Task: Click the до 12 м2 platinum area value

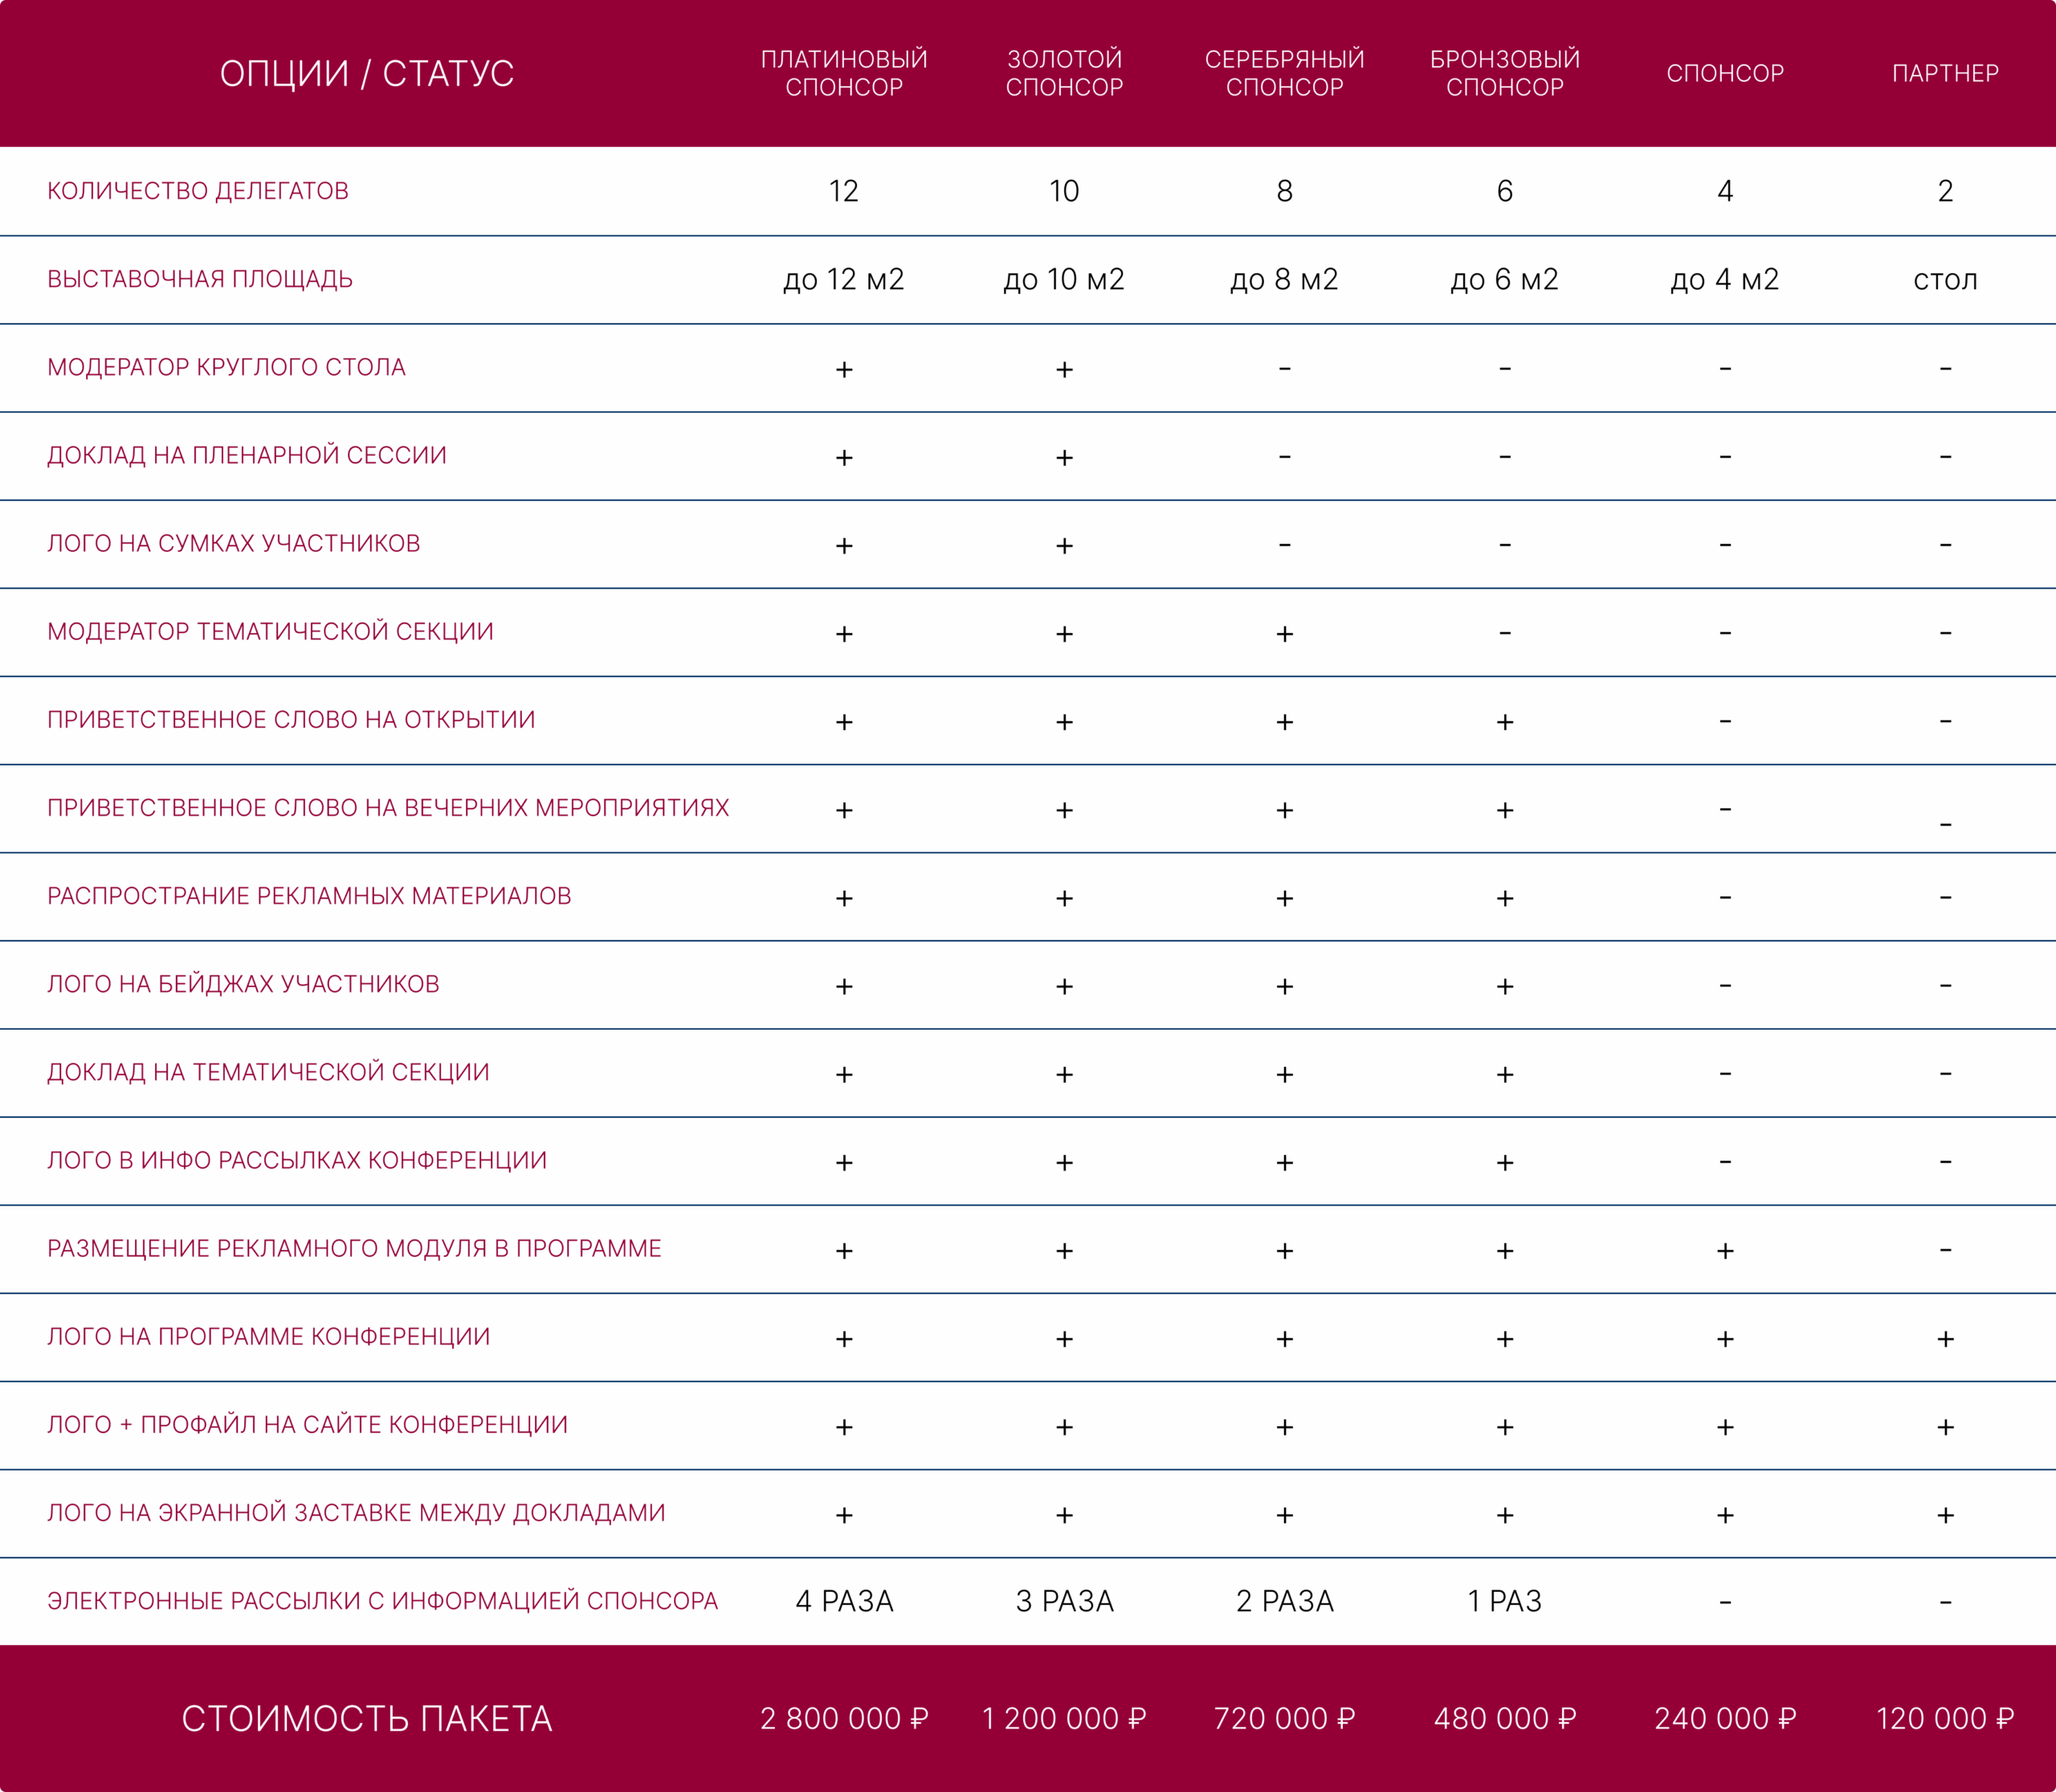Action: [844, 279]
